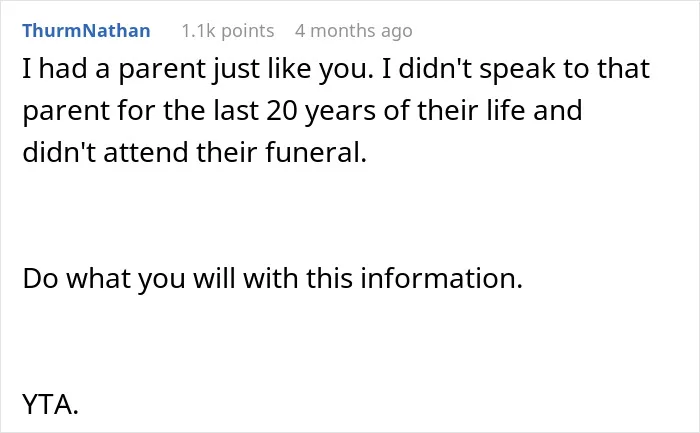Click the first line starting I had a parent

336,69
